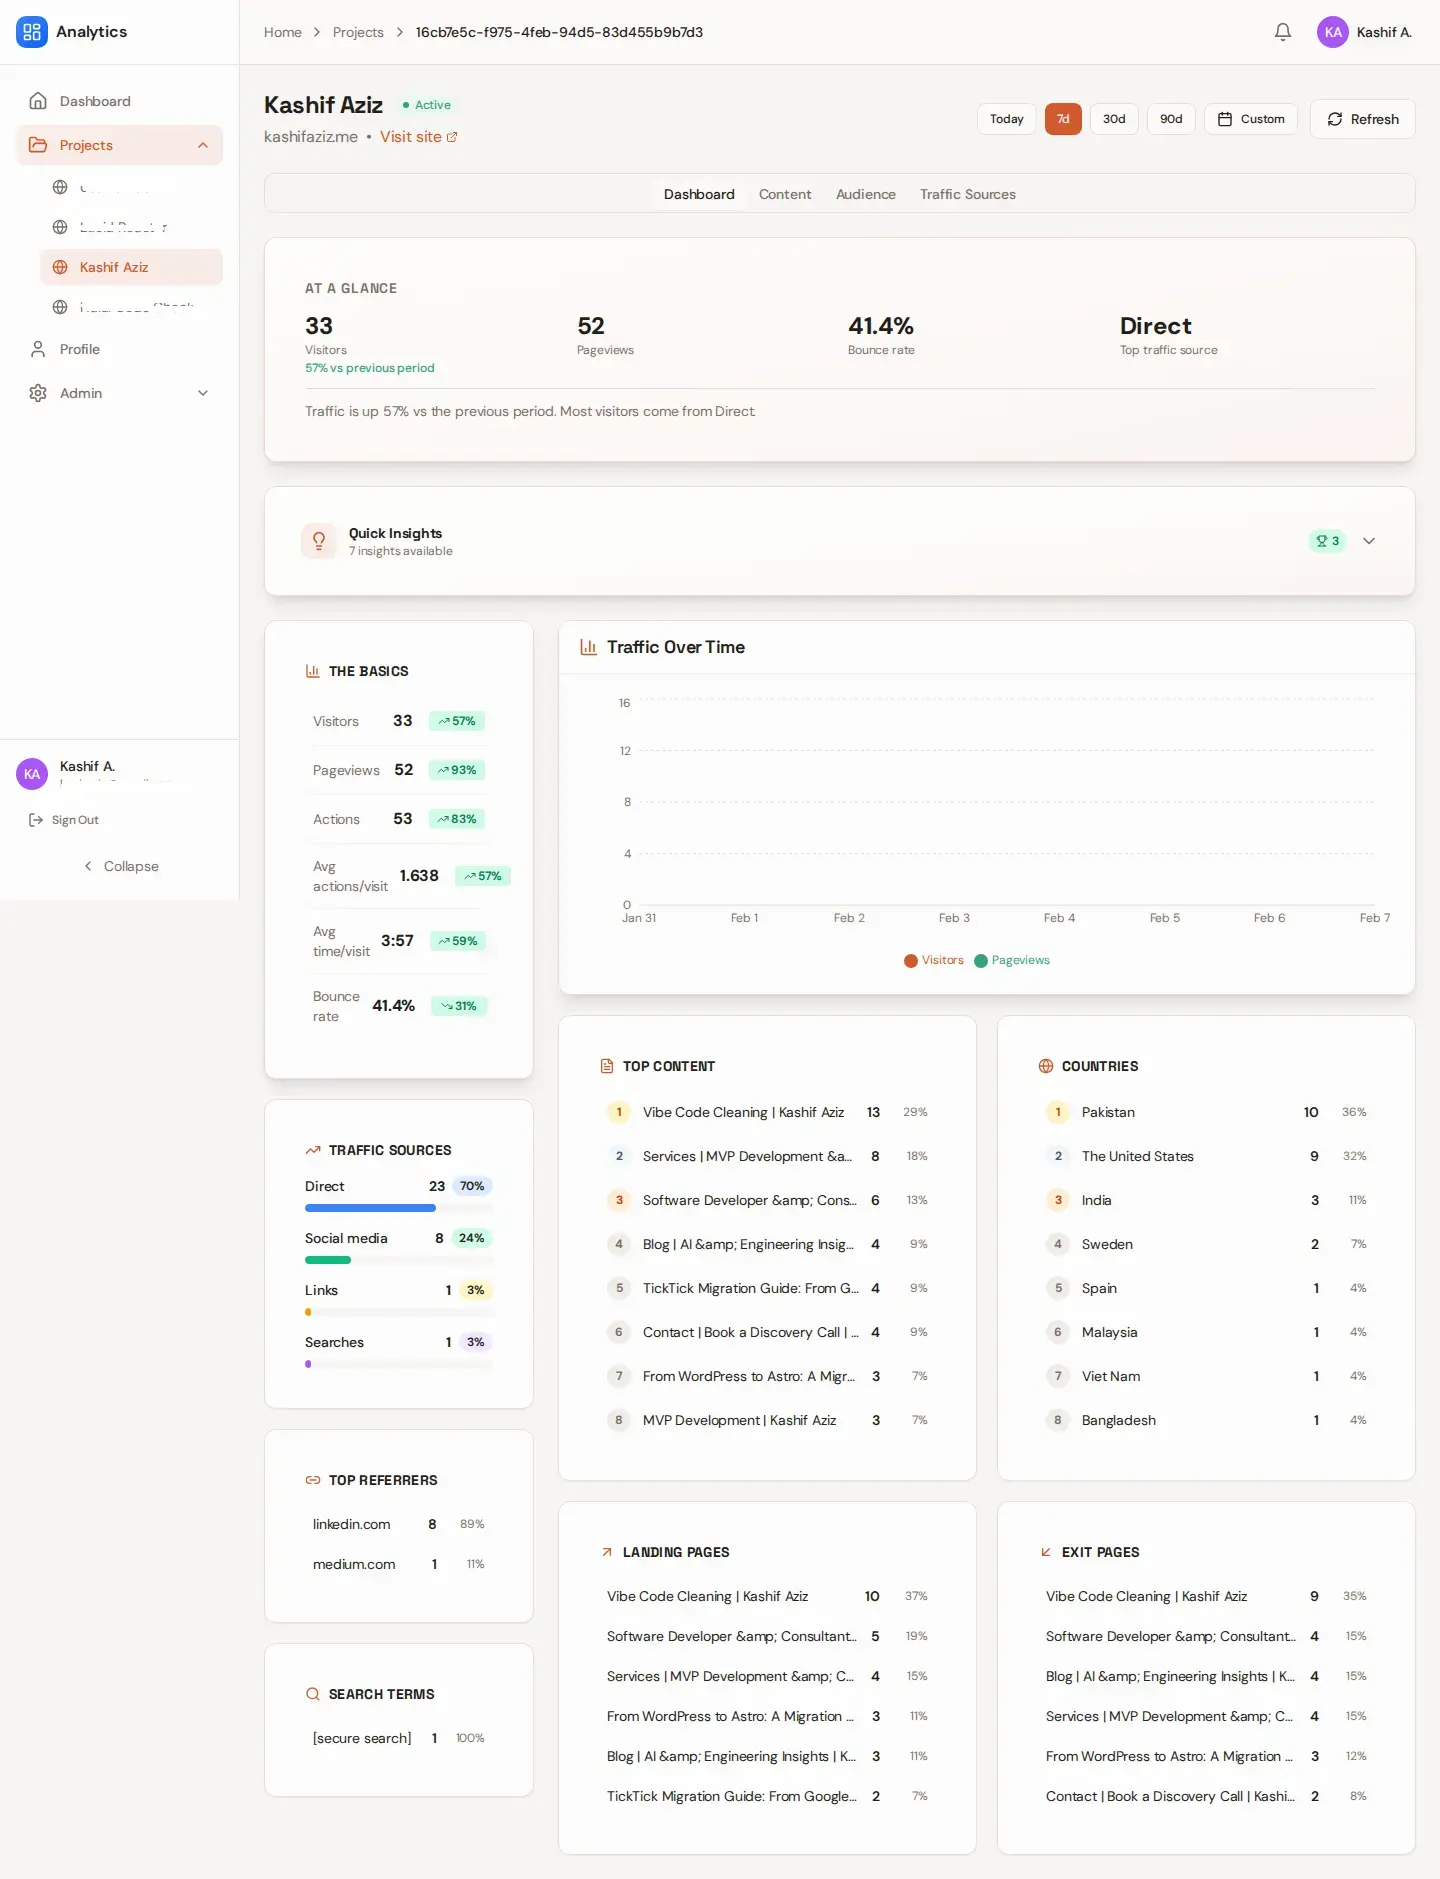Click linkedin.com in Top Referrers
This screenshot has height=1879, width=1440.
click(x=352, y=1524)
